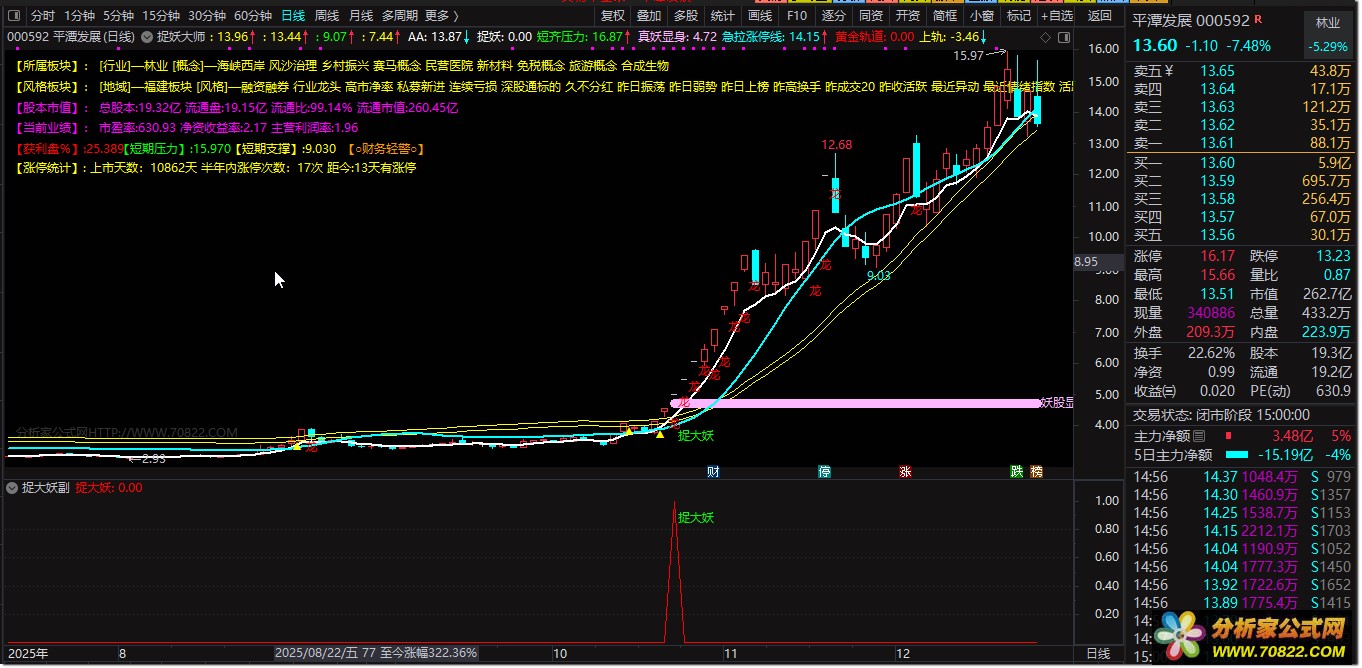Click the 财 finance marker icon
The image size is (1362, 668).
[713, 471]
